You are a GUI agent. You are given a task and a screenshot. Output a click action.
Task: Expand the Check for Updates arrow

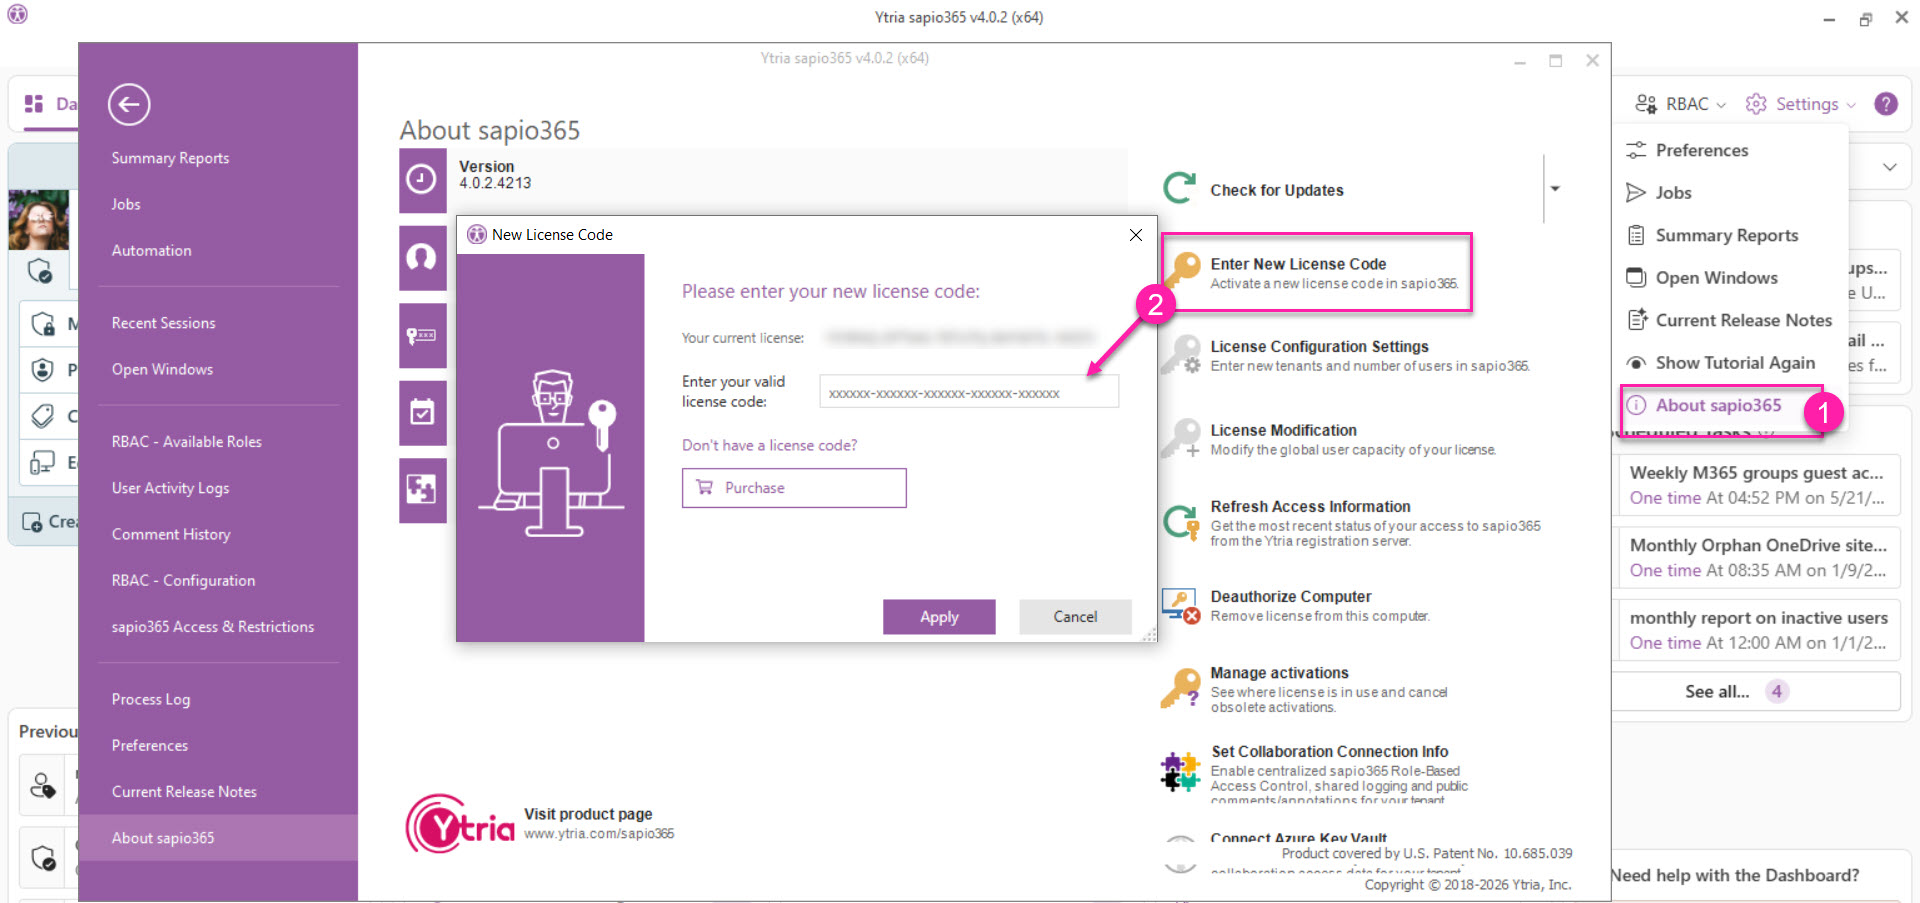[1555, 189]
